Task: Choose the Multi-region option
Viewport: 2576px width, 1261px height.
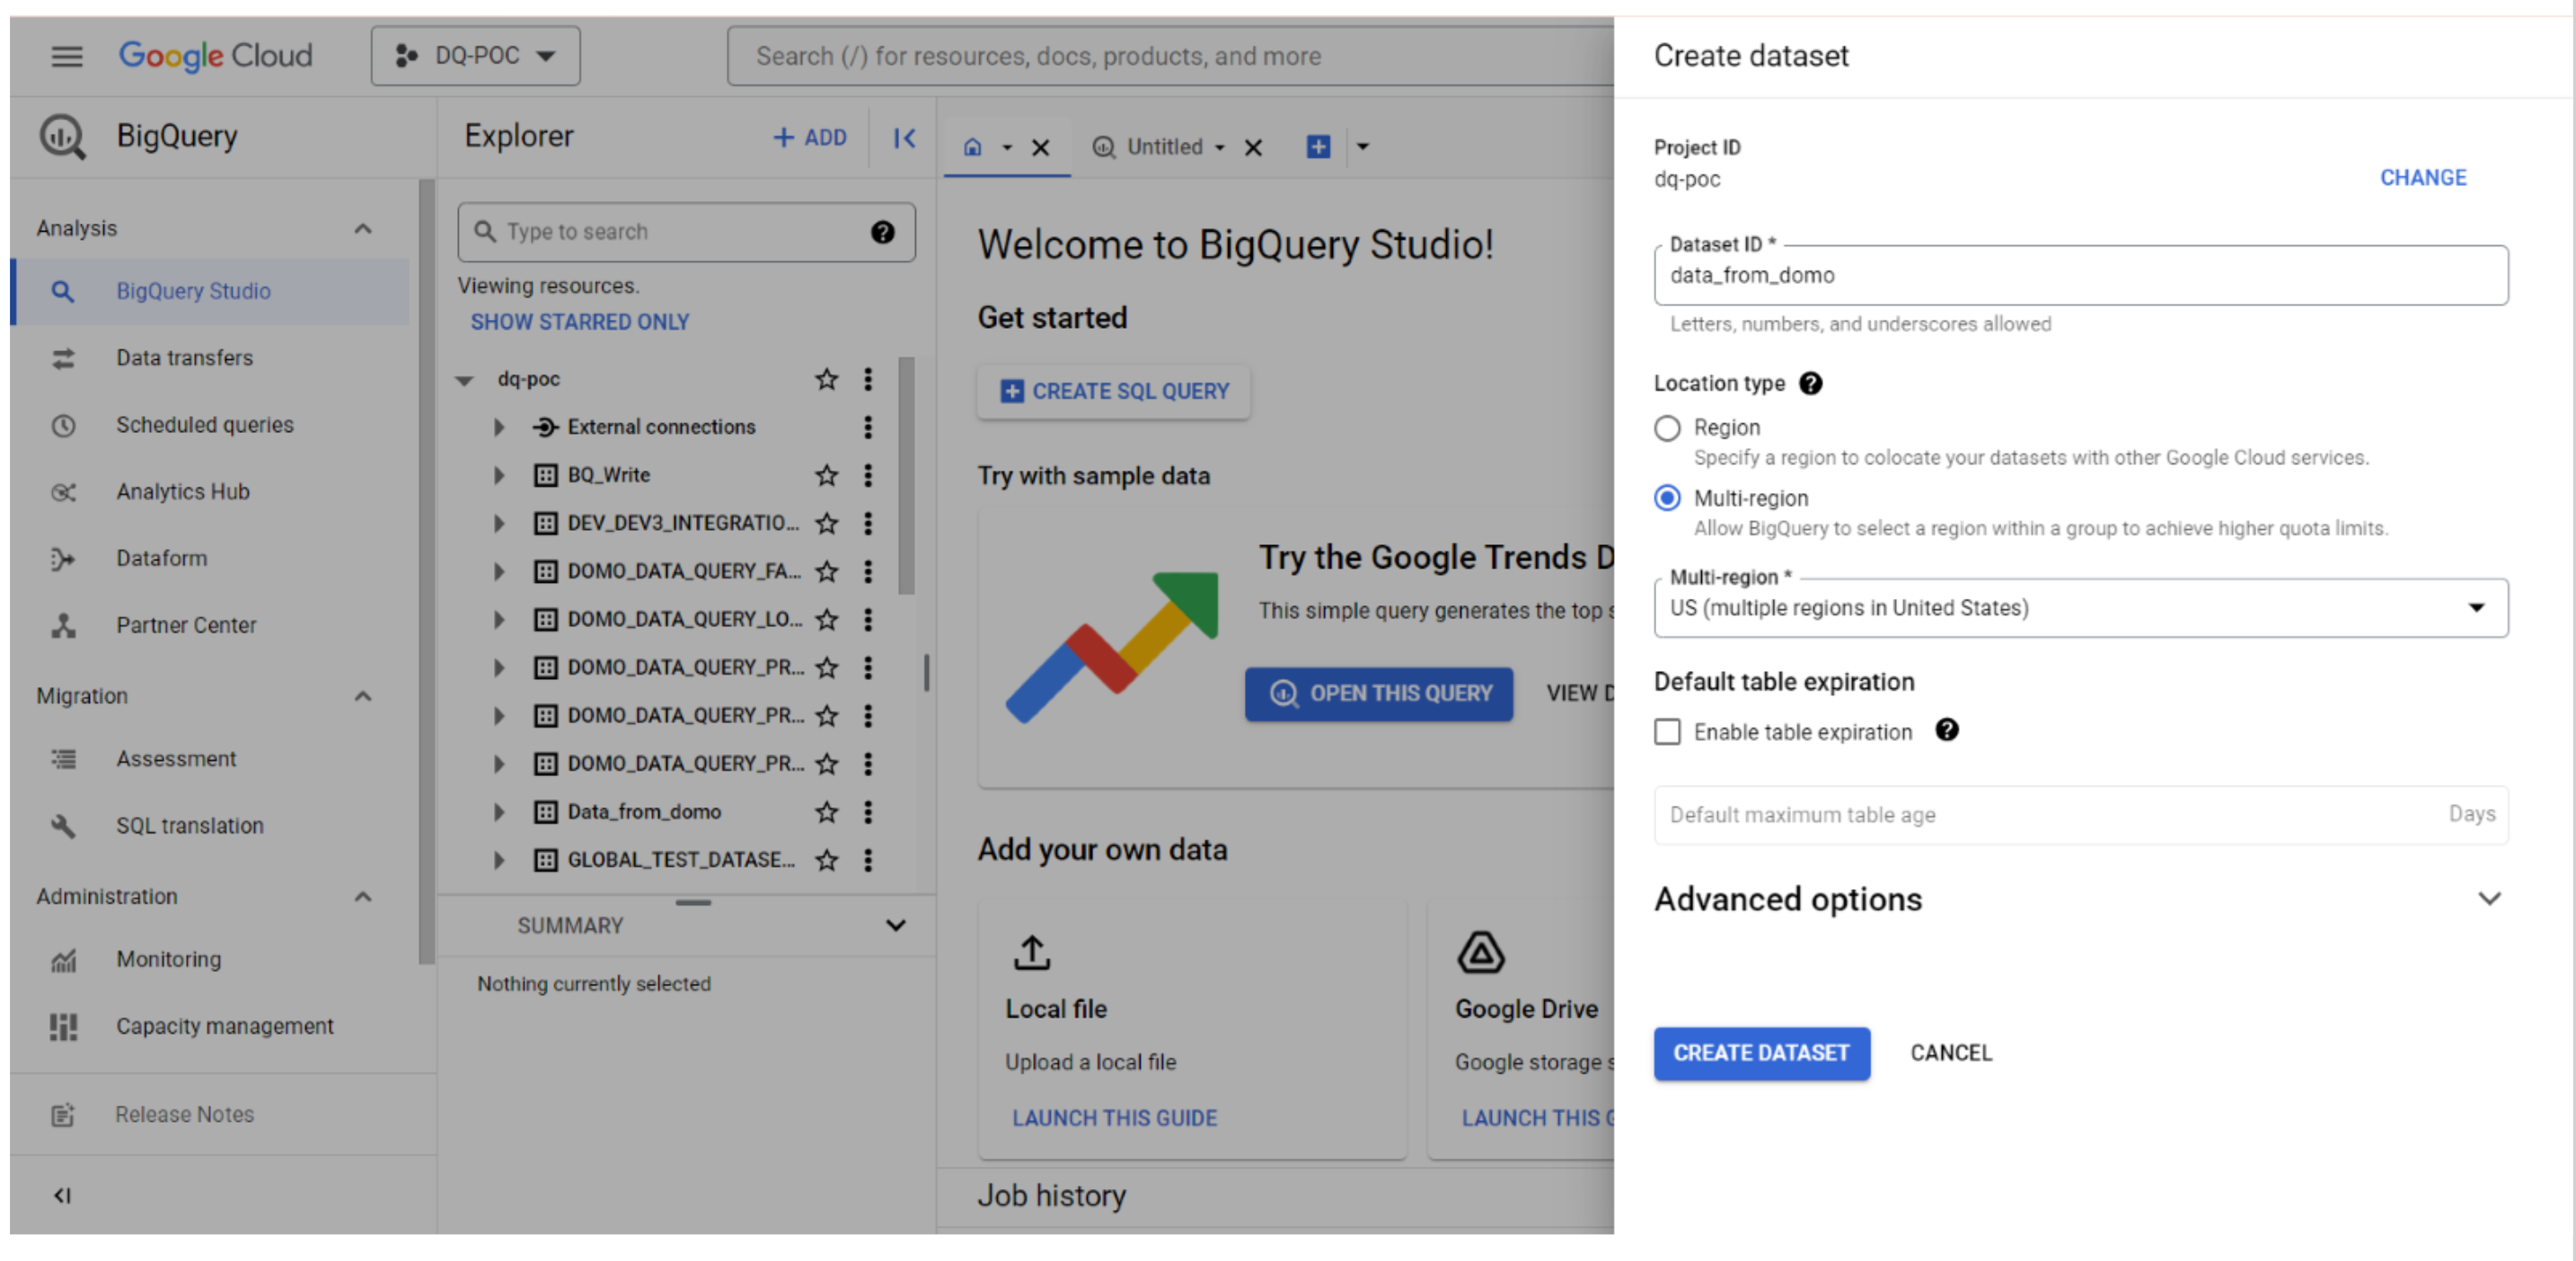Action: click(1667, 497)
